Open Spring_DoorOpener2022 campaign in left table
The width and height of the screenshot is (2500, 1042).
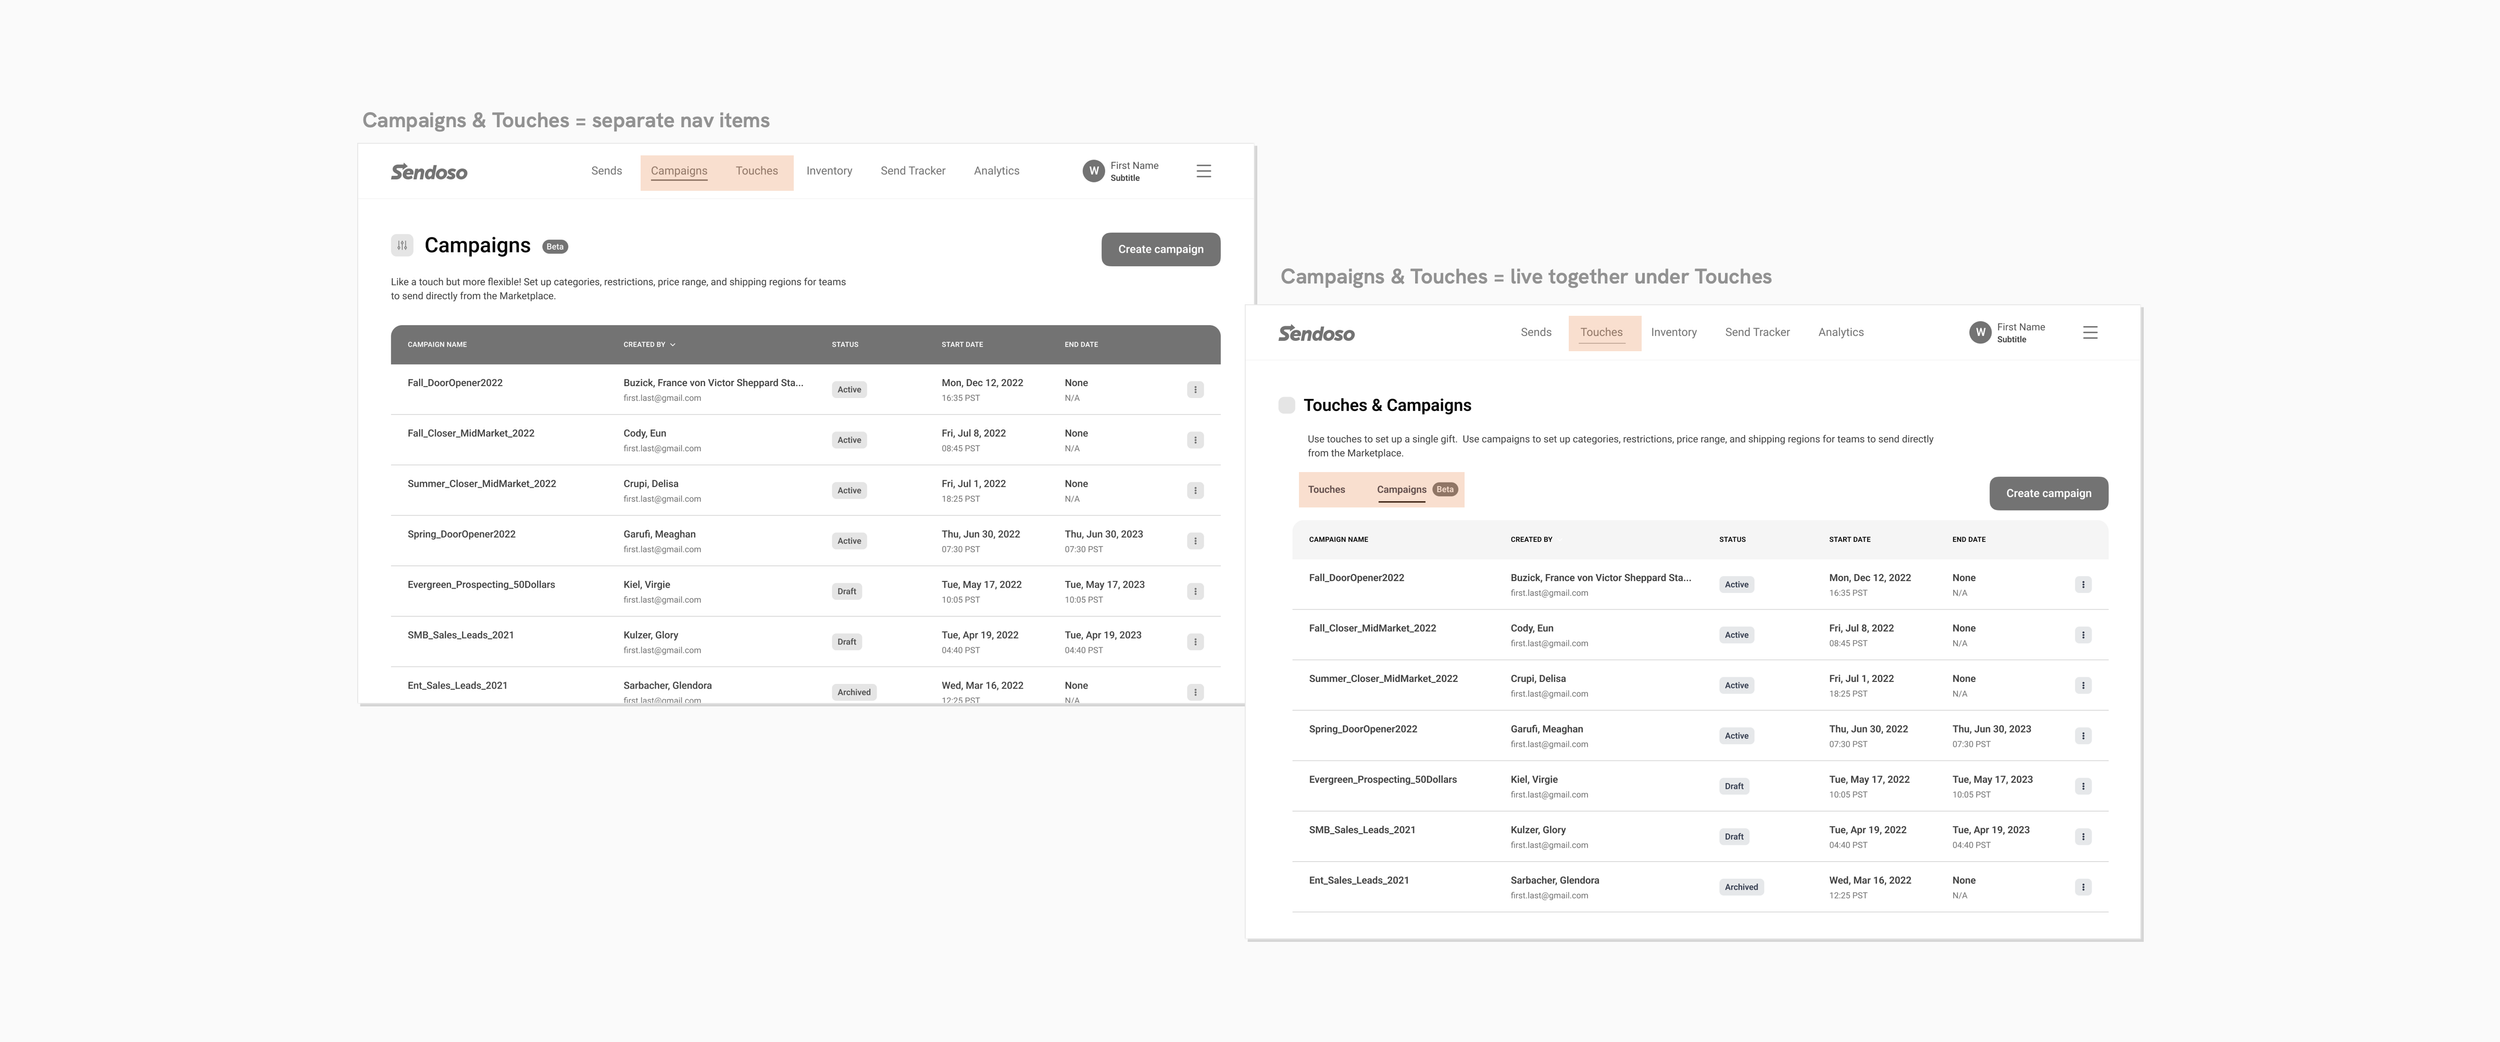tap(462, 534)
